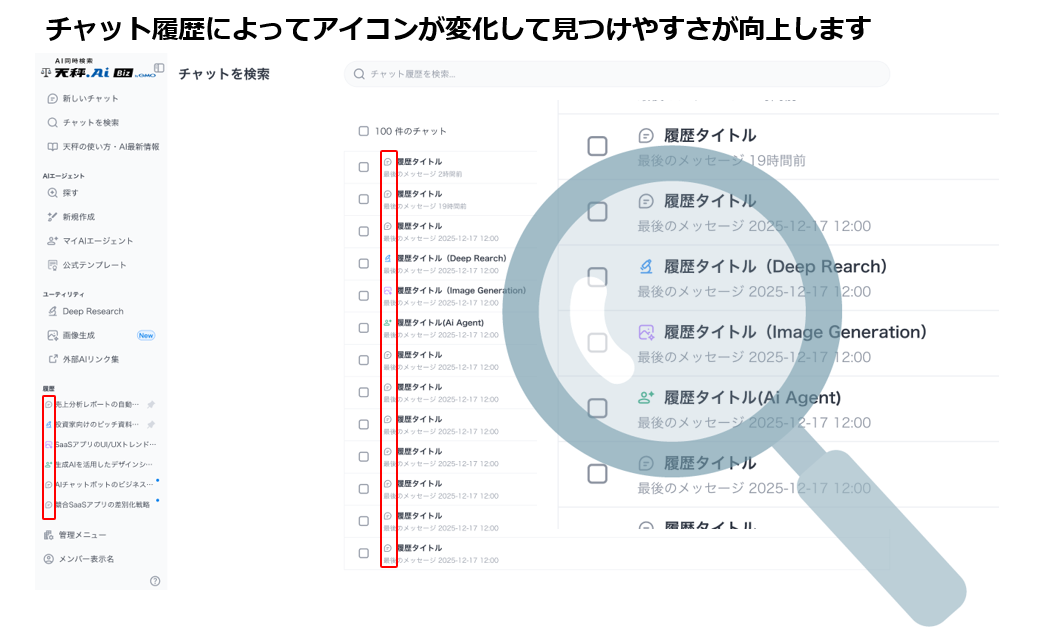Viewport: 1058px width, 643px height.
Task: Click the 100 件のチャット count label
Action: point(410,131)
